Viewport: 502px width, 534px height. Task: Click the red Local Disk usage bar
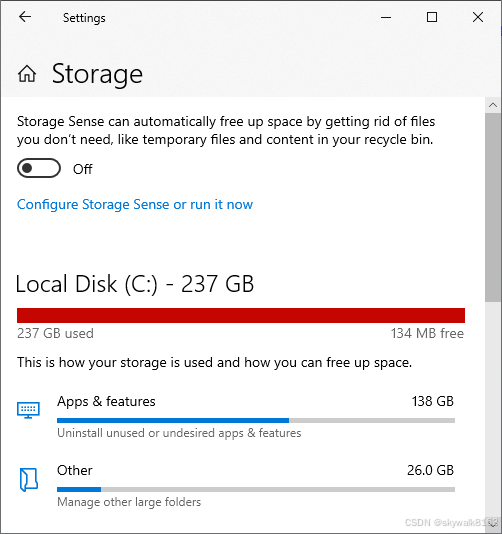(241, 315)
